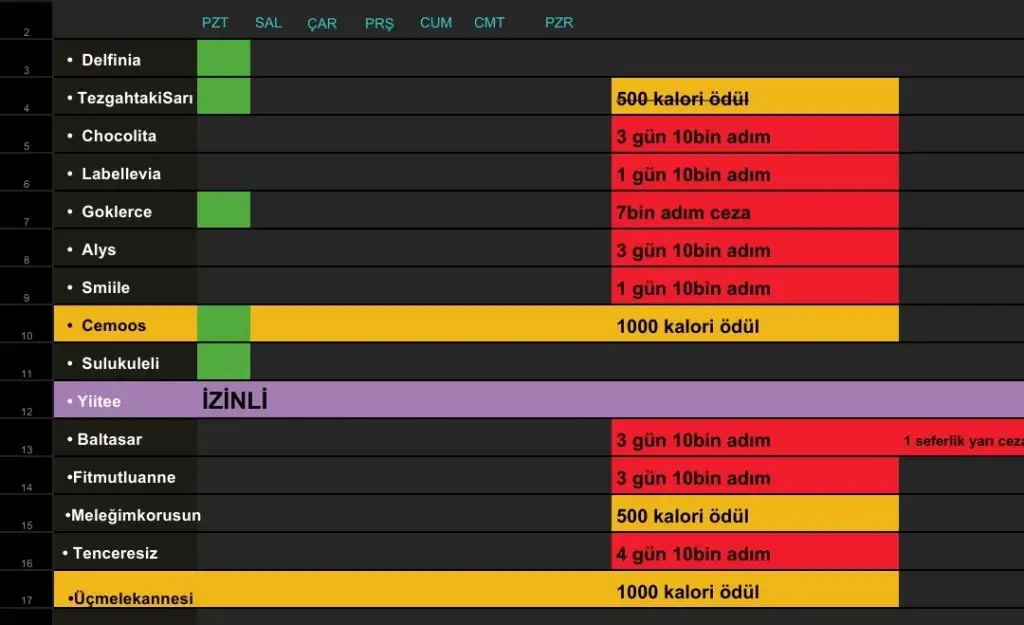The width and height of the screenshot is (1024, 625).
Task: Select the "1 seferlik yarı ceza" cell
Action: click(962, 440)
